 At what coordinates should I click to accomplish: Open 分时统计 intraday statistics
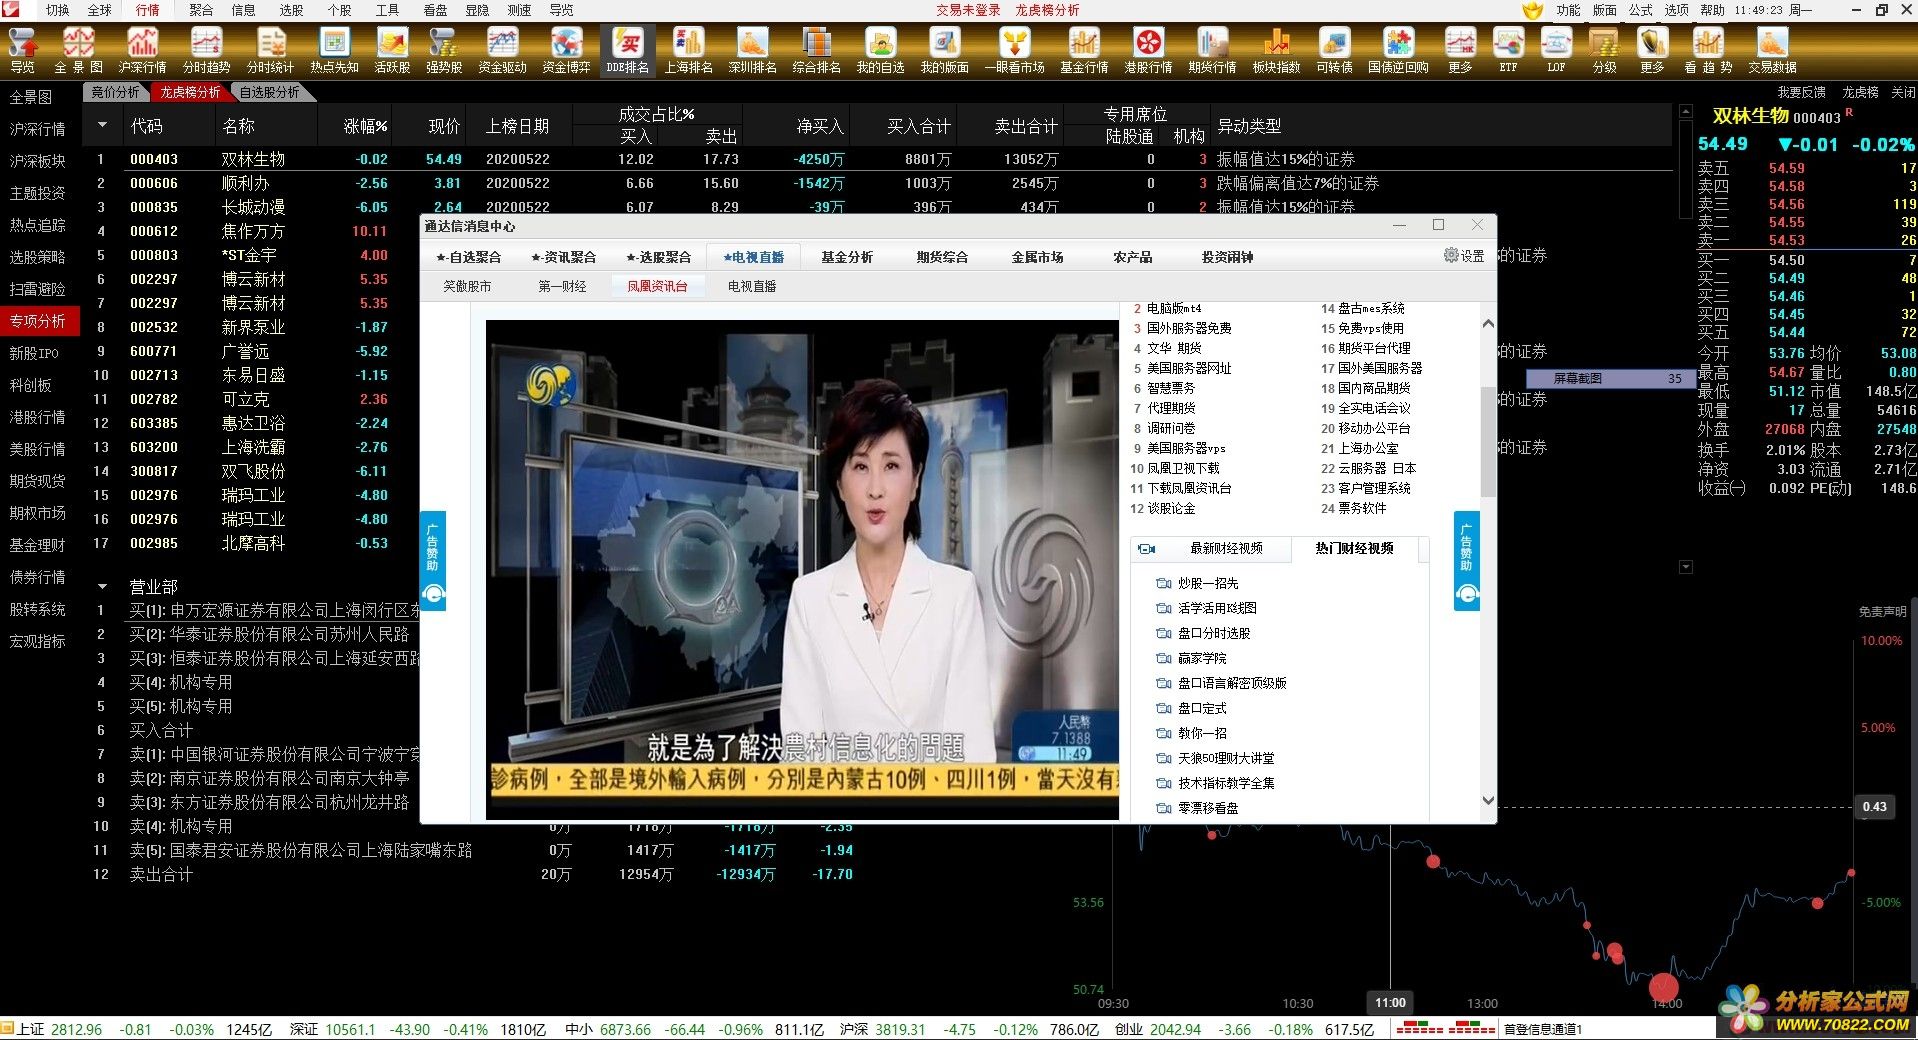(x=270, y=50)
